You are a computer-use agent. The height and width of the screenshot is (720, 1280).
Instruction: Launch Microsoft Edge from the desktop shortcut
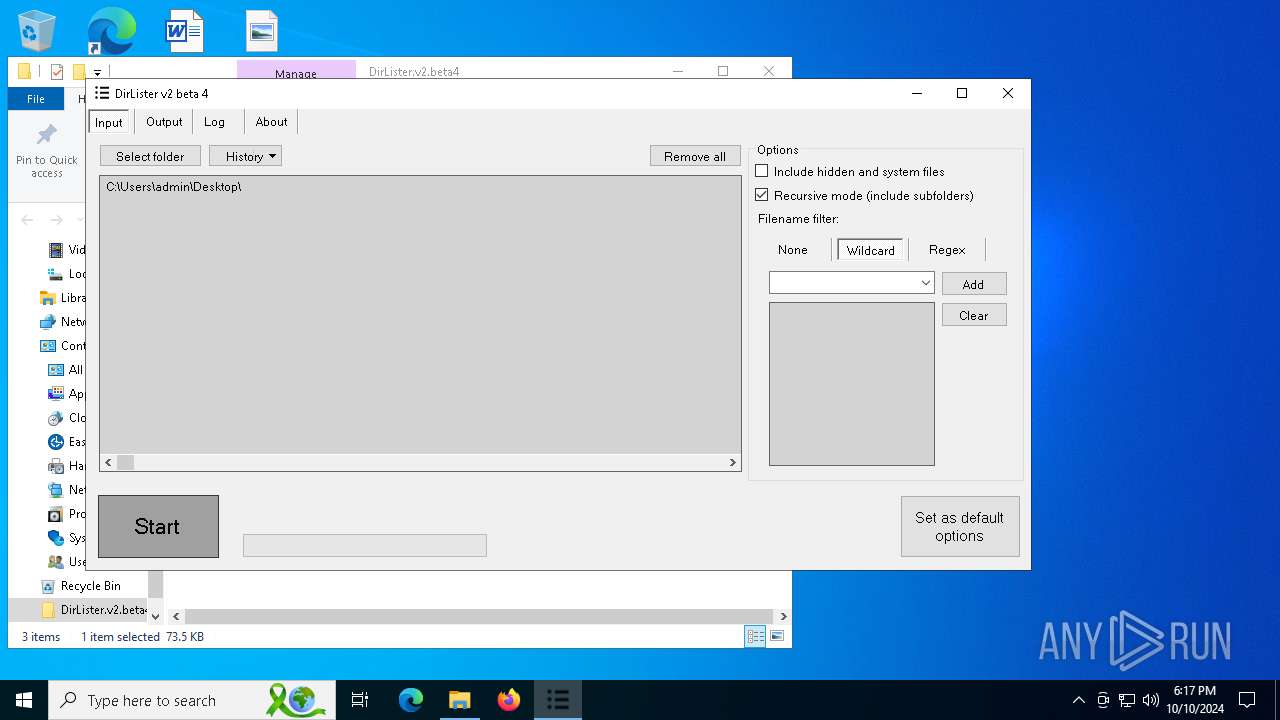coord(111,31)
